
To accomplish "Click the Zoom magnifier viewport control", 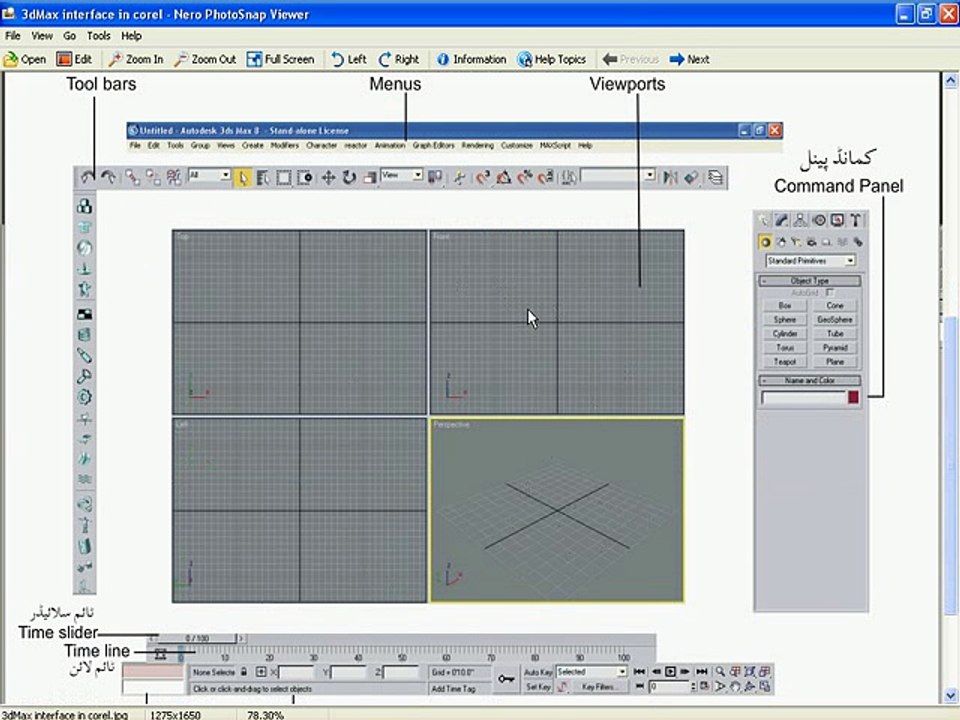I will (x=720, y=672).
